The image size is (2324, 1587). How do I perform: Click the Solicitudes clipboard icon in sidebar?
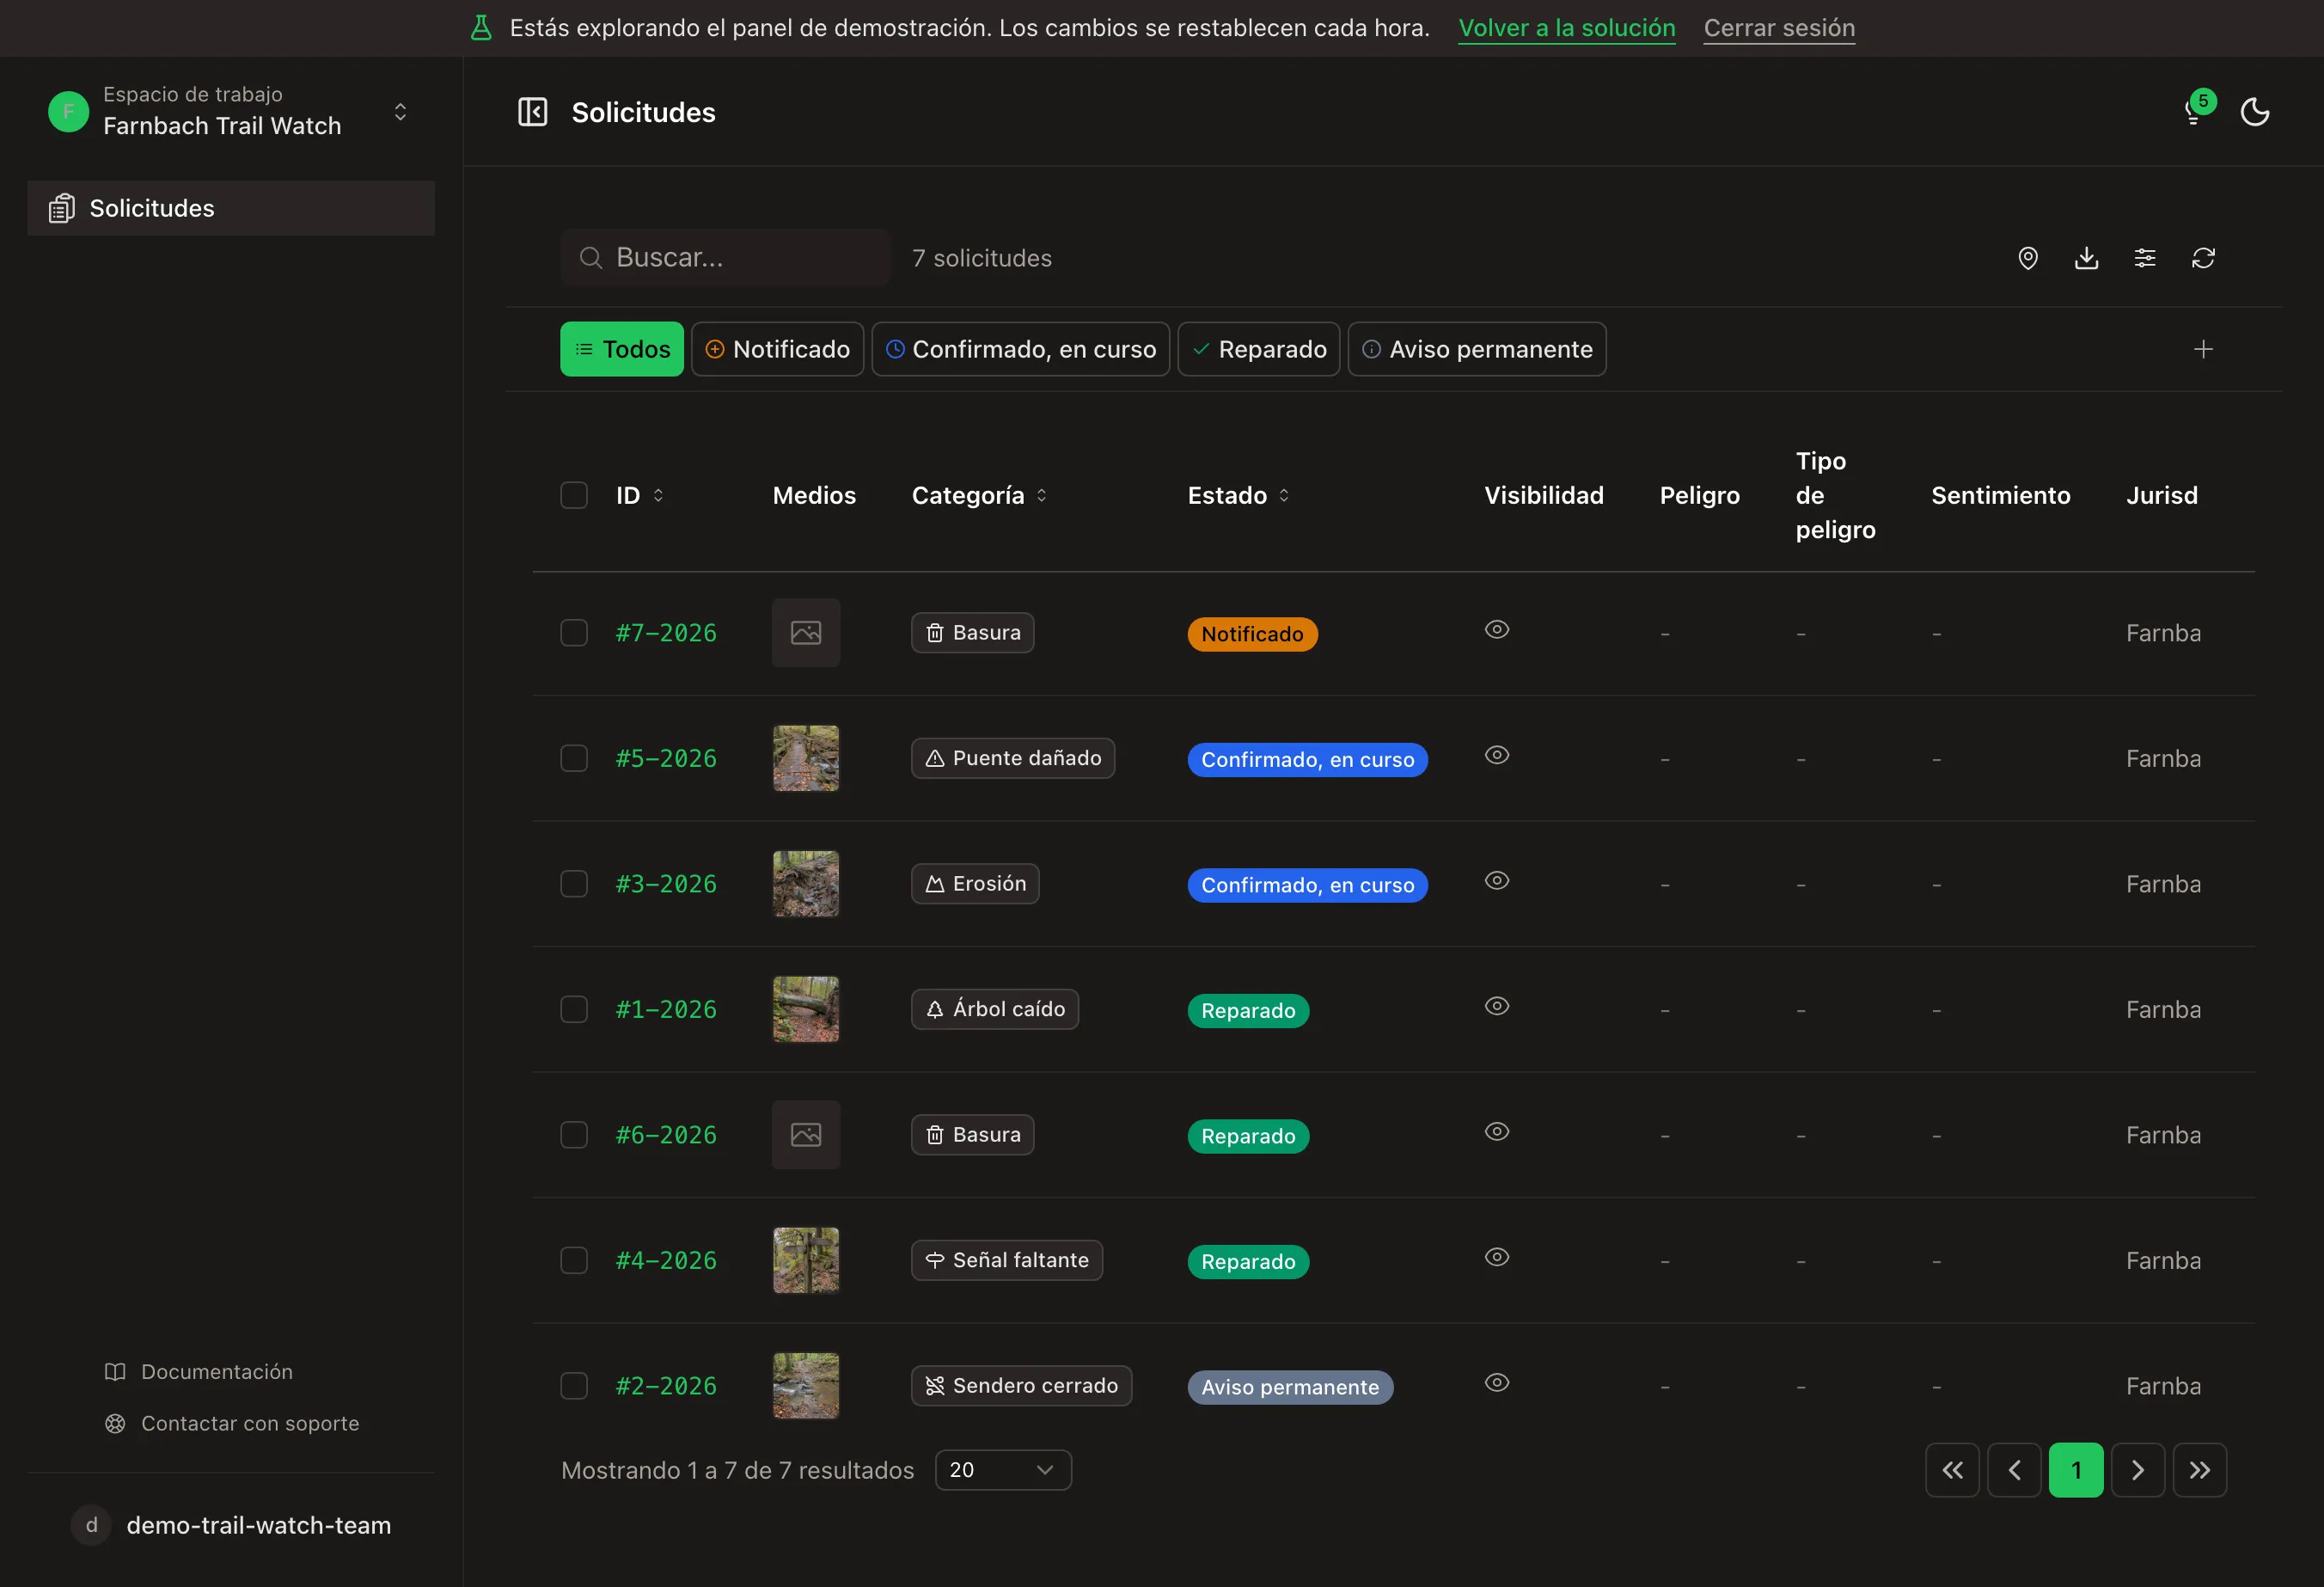click(x=62, y=208)
